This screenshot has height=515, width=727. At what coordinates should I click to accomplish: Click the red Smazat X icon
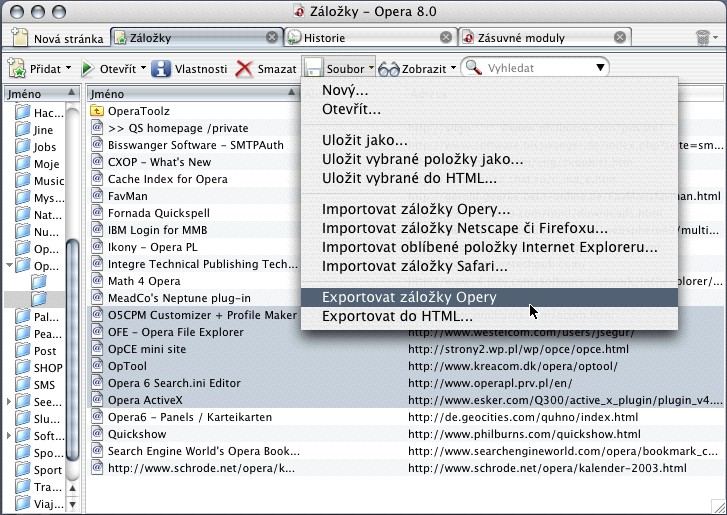click(x=244, y=69)
